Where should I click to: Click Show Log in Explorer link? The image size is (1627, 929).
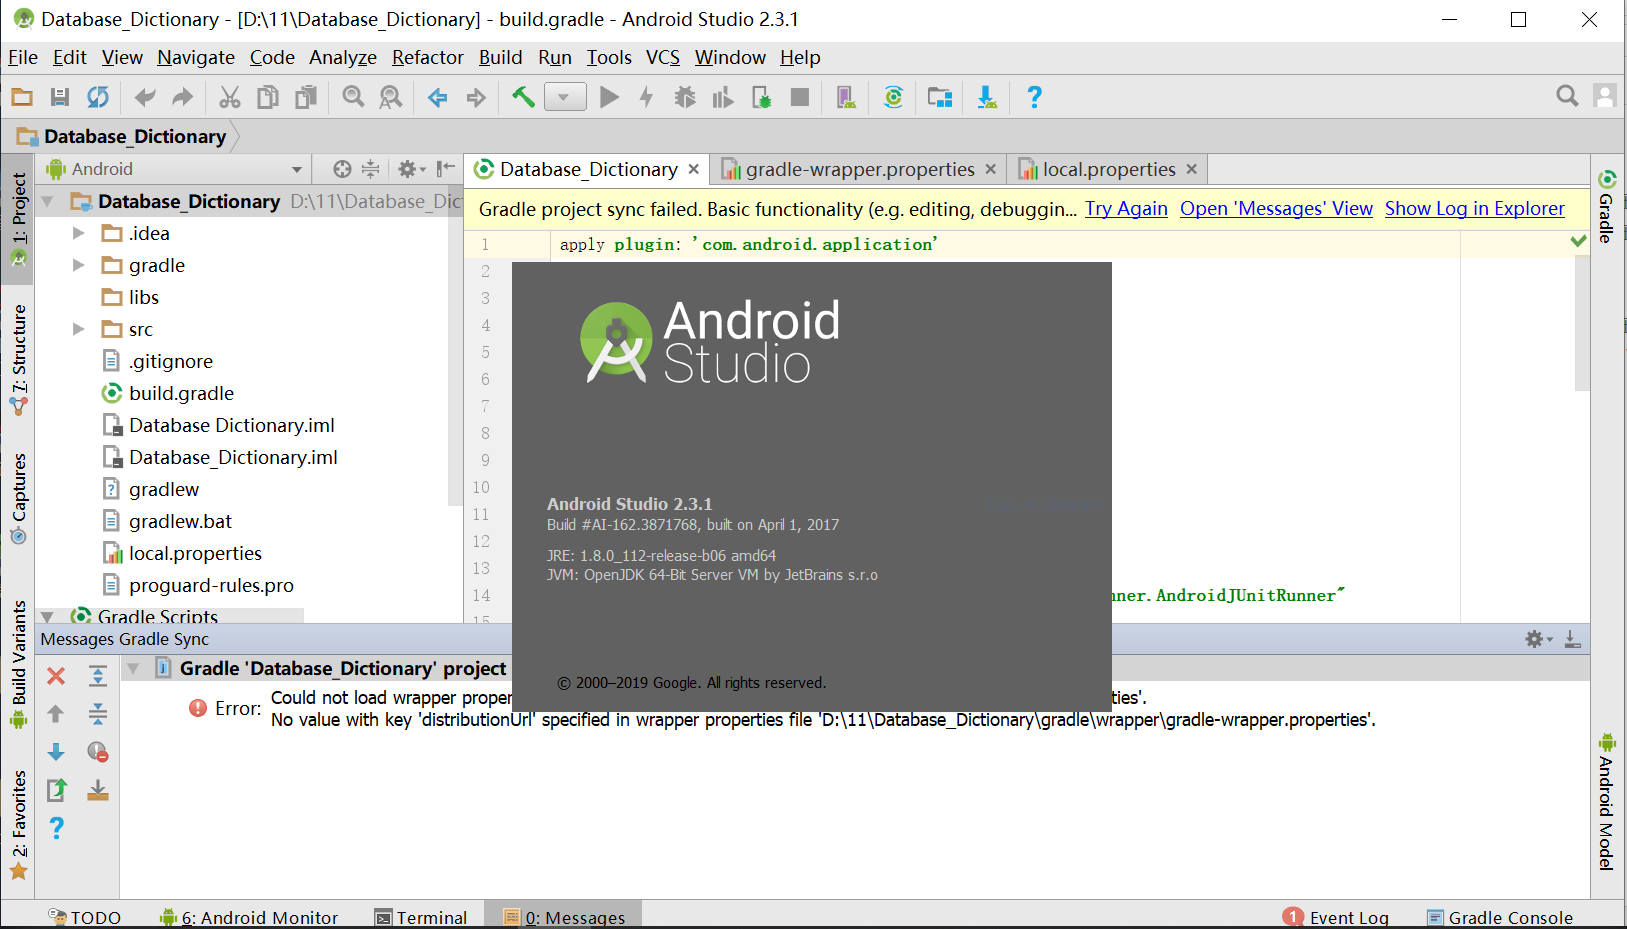pos(1474,208)
